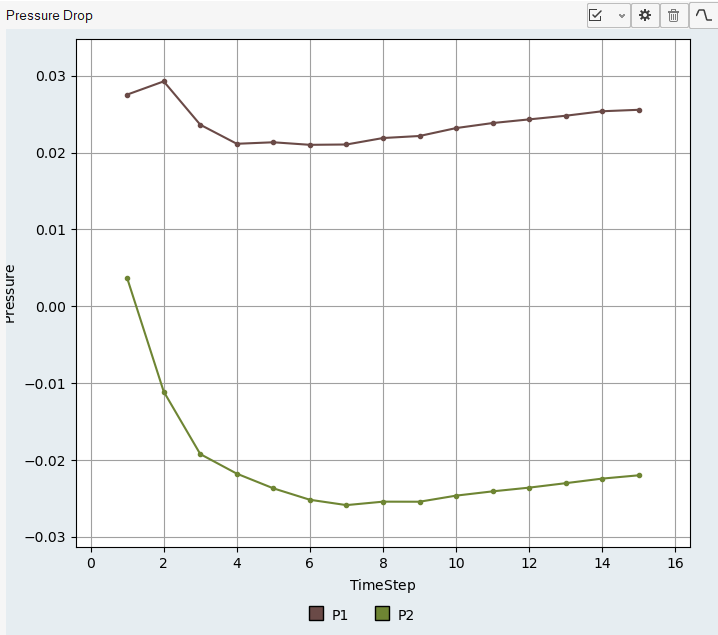718x635 pixels.
Task: Click the P2 green color swatch in legend
Action: click(382, 613)
